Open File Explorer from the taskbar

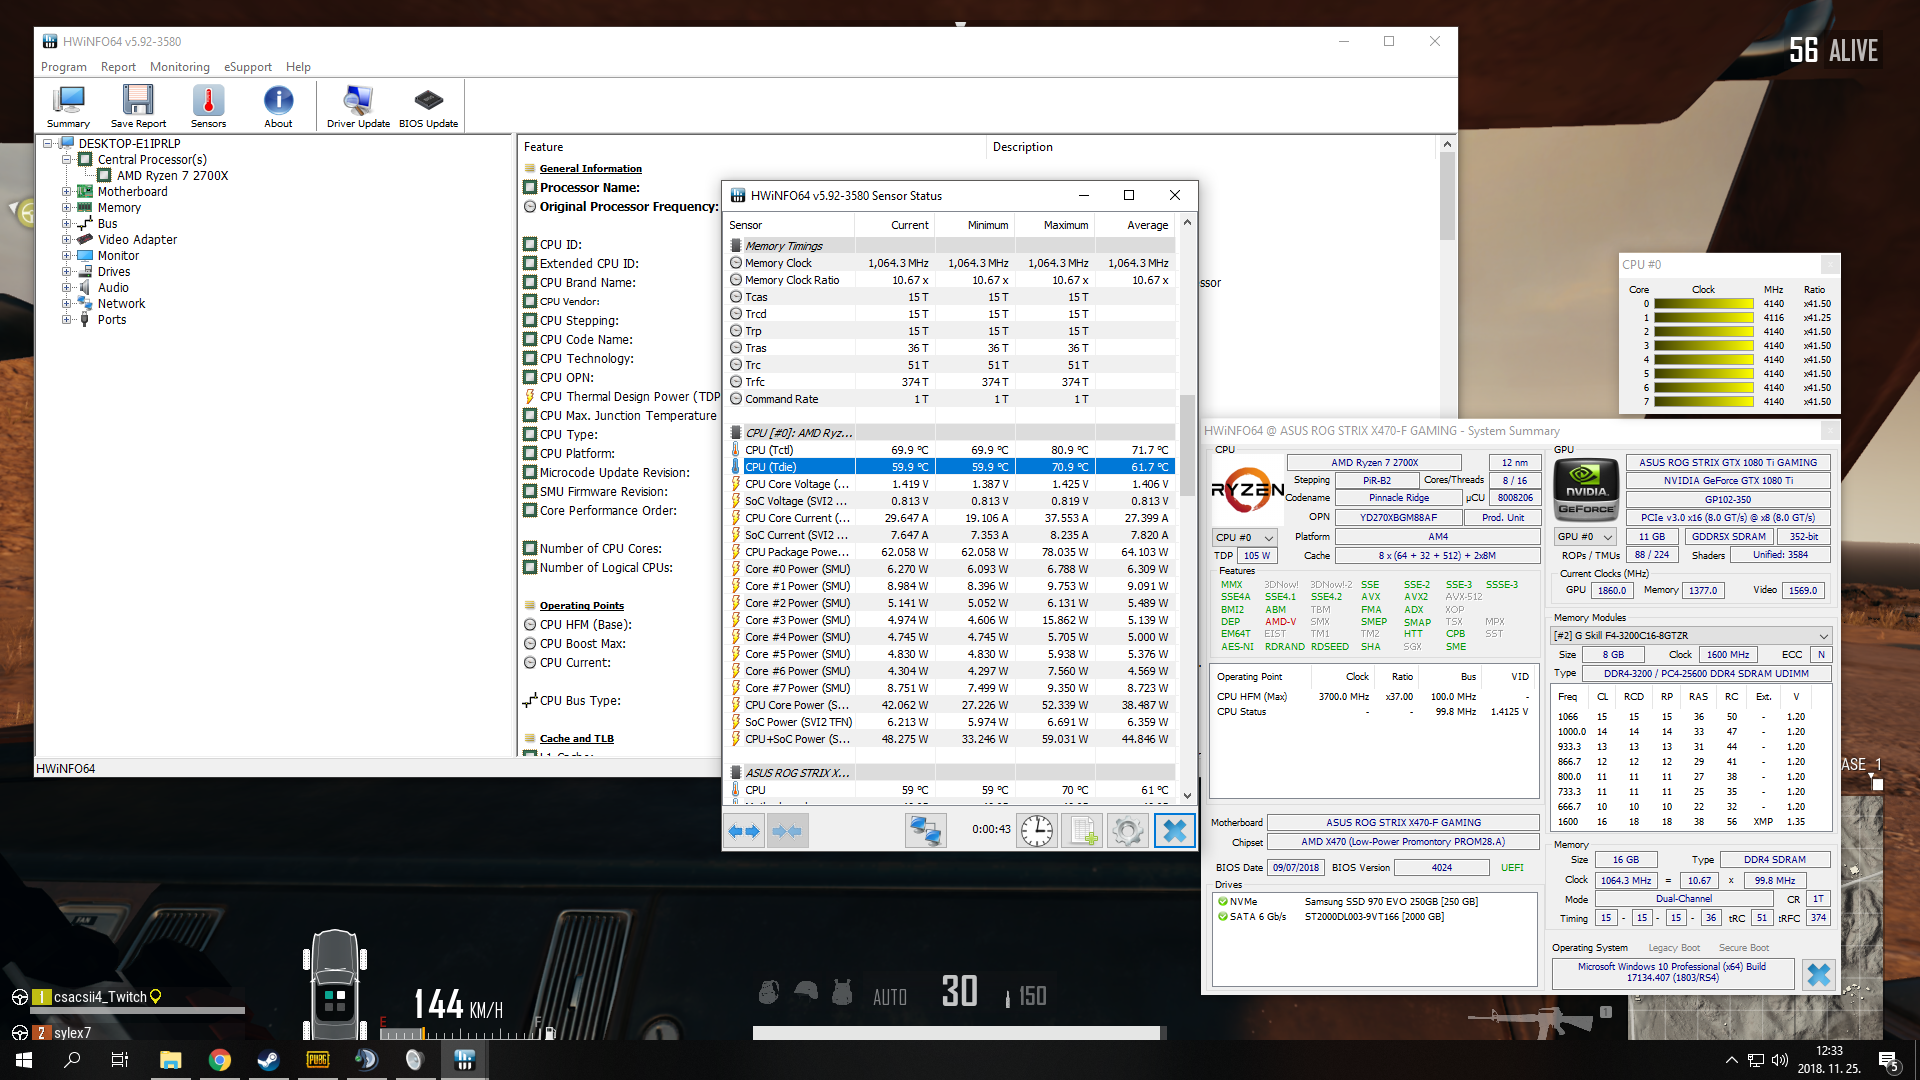(171, 1060)
